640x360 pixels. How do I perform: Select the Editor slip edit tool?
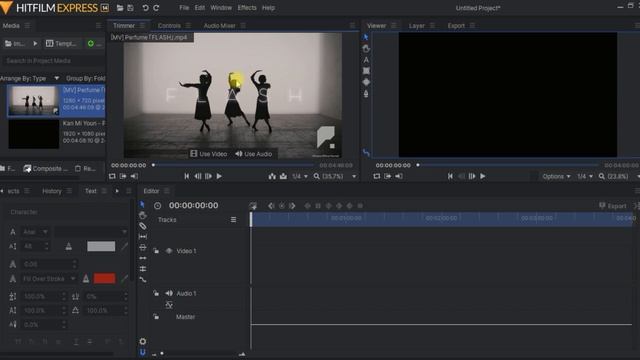(142, 237)
